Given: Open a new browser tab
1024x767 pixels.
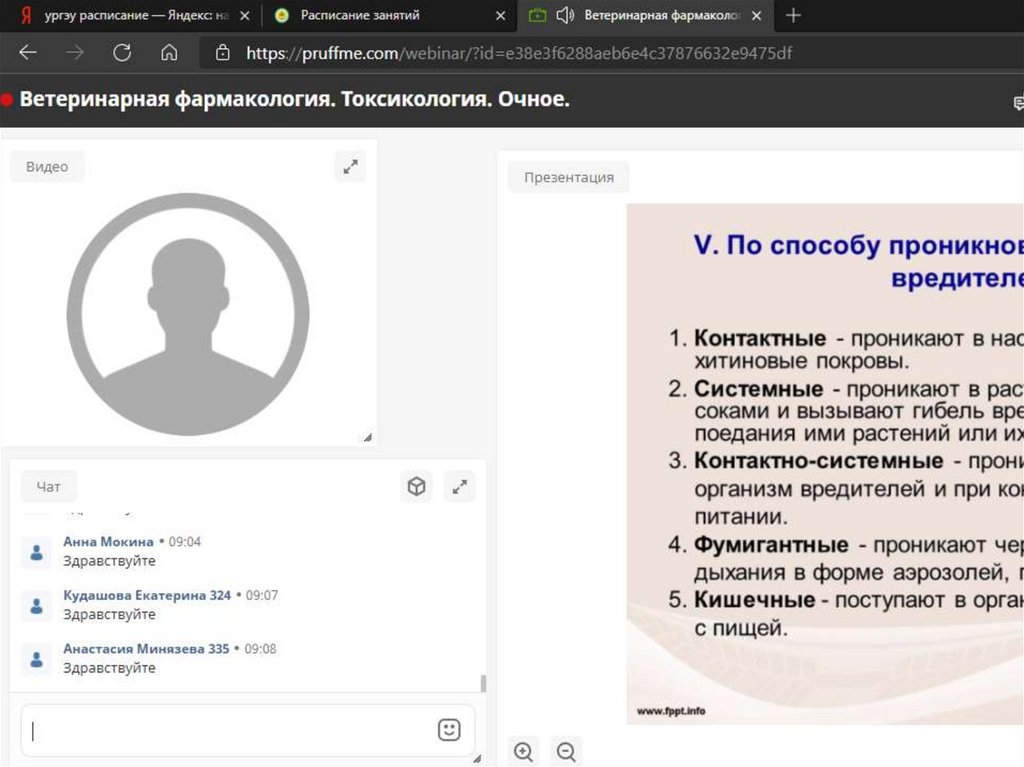Looking at the screenshot, I should pos(793,16).
